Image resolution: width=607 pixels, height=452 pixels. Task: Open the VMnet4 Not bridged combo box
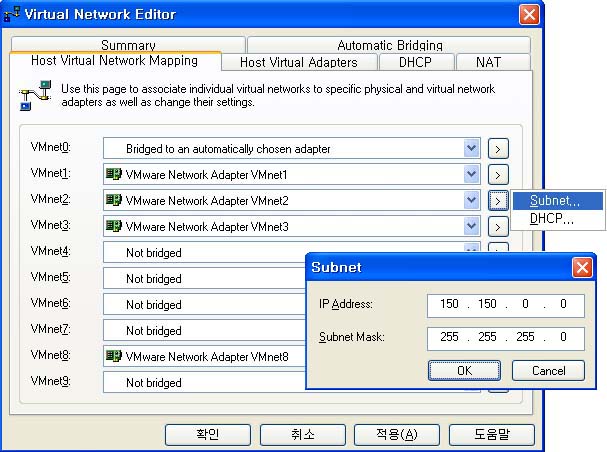204,252
